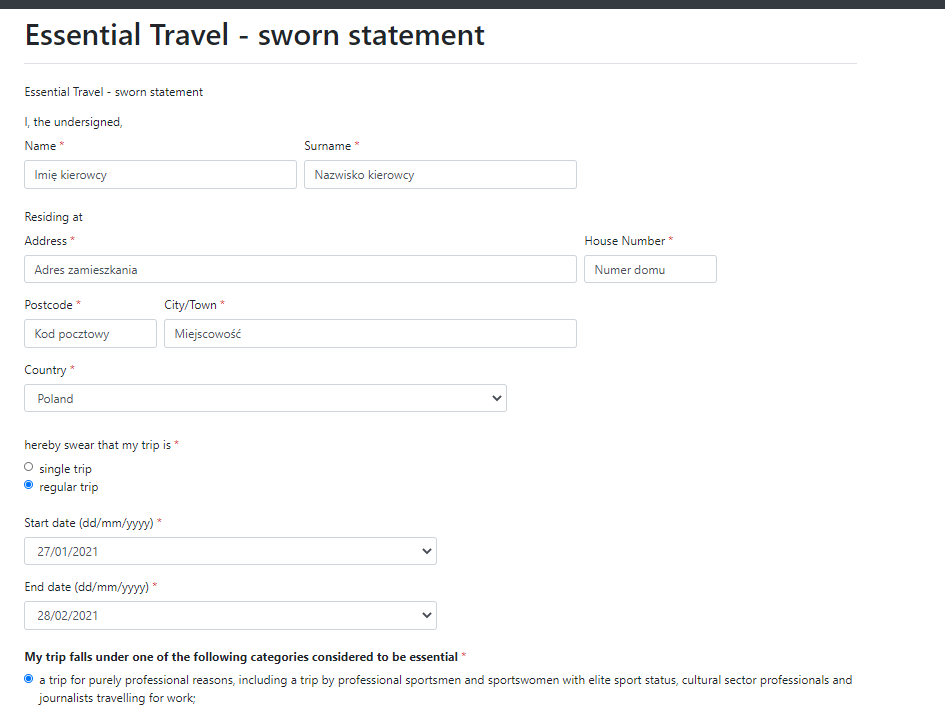Click the Name field label
The height and width of the screenshot is (710, 945).
[x=40, y=146]
